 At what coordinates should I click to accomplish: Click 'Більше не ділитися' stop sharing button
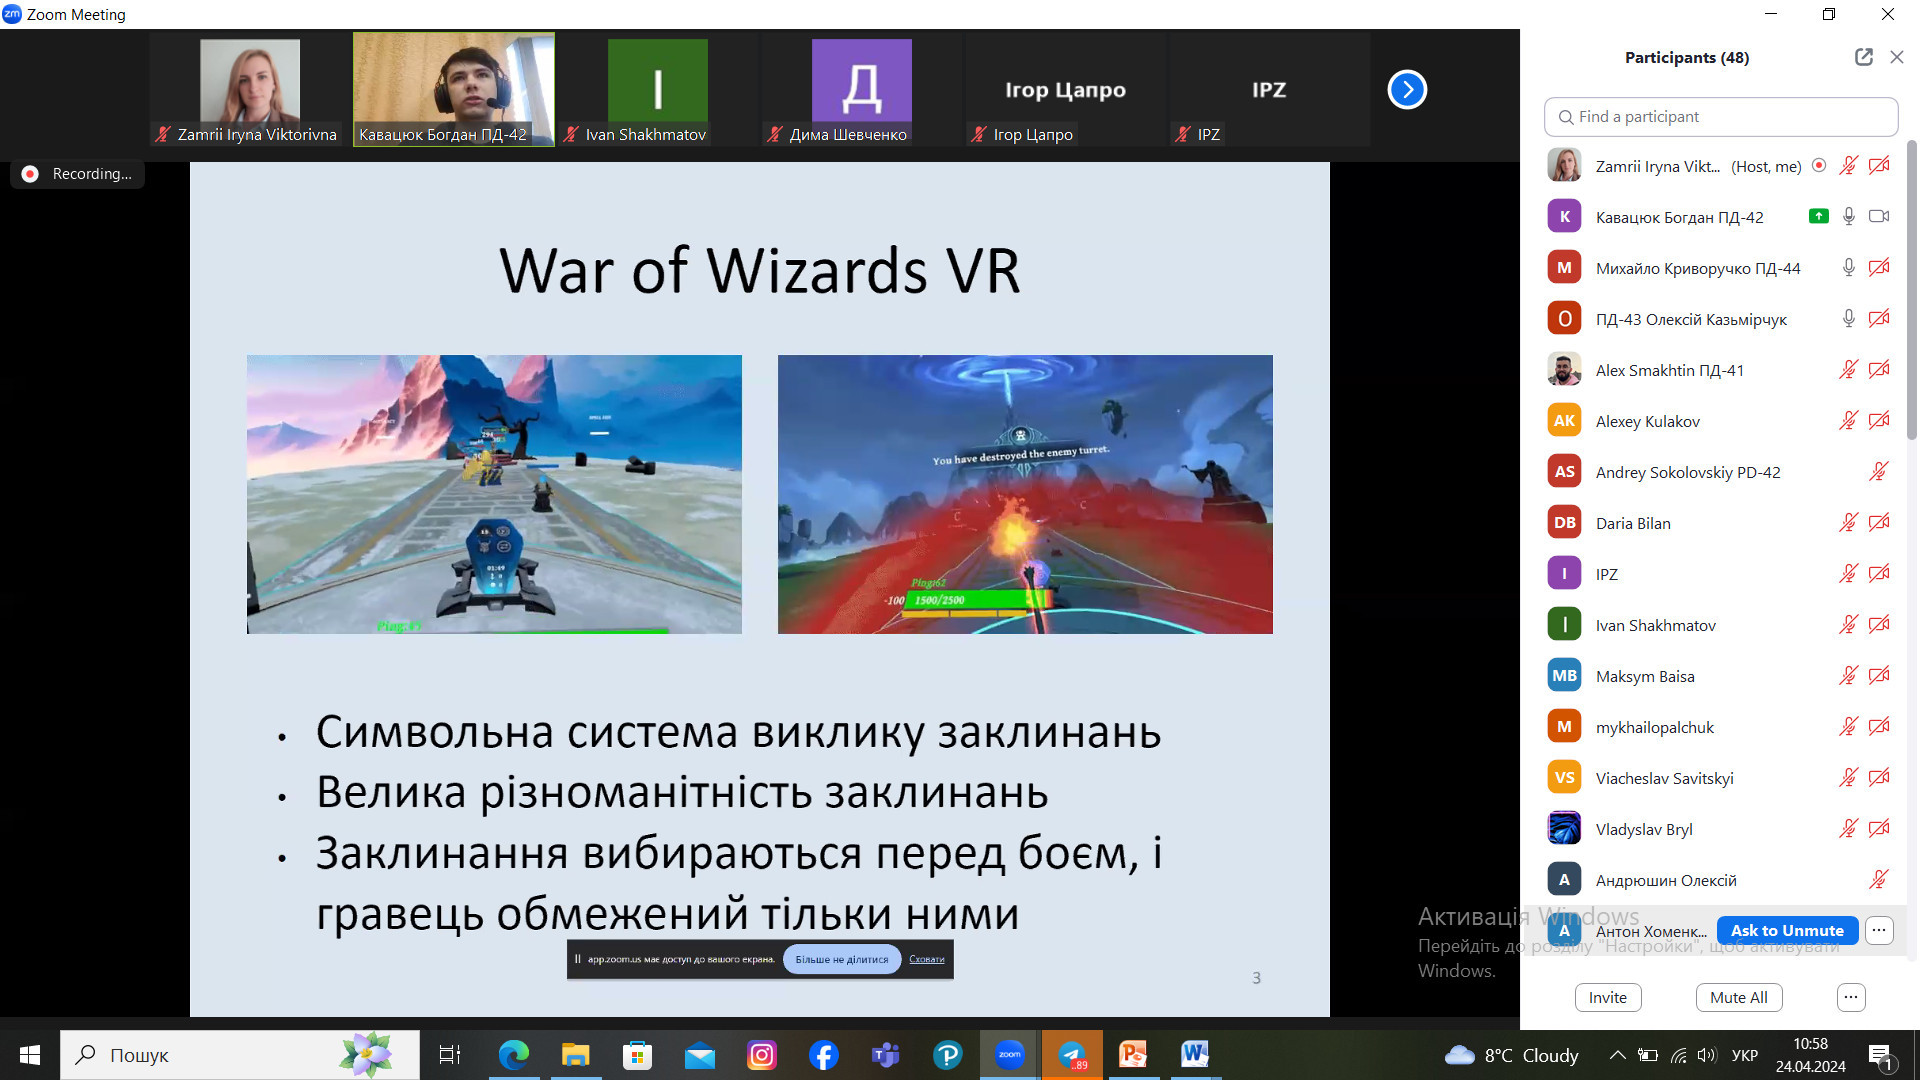[x=841, y=960]
